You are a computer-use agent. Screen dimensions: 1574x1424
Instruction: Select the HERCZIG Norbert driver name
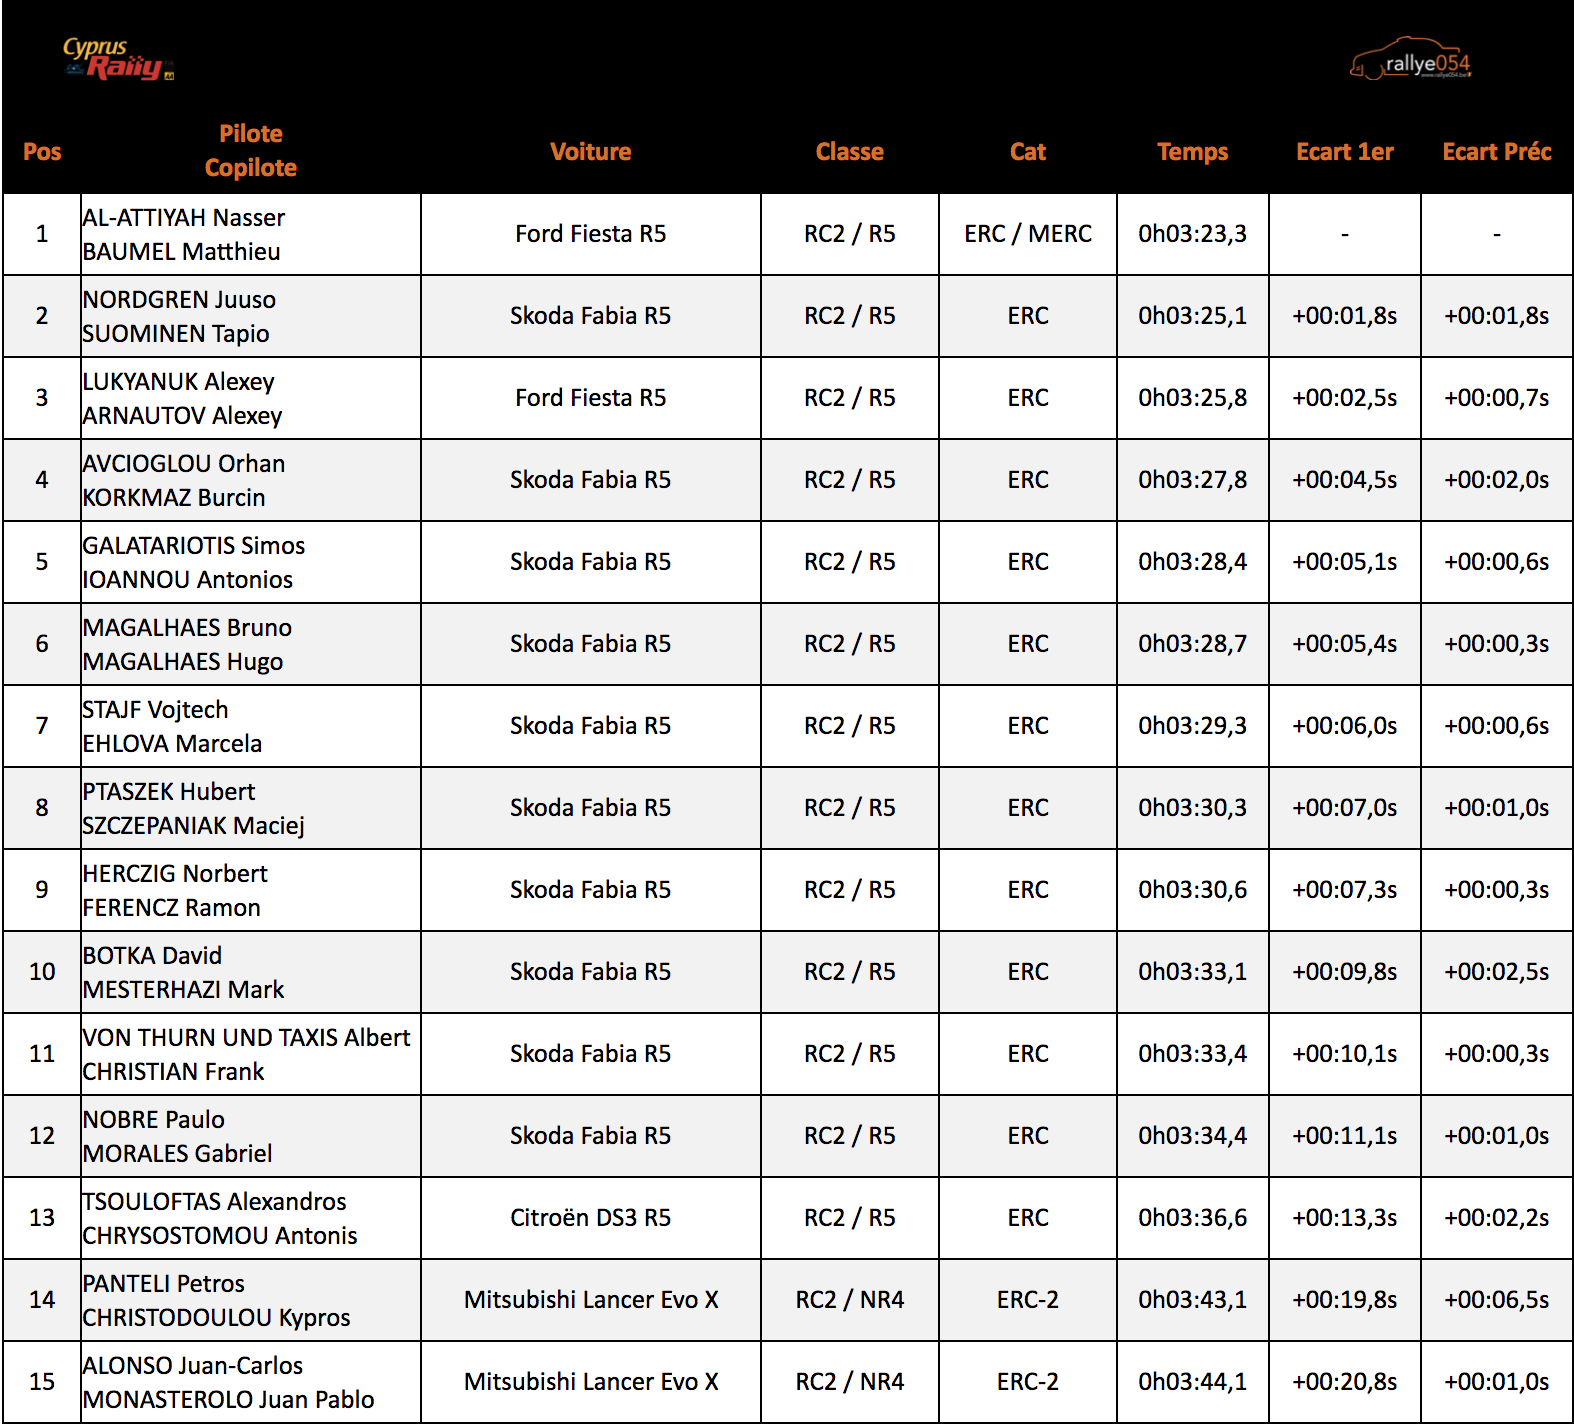click(176, 874)
